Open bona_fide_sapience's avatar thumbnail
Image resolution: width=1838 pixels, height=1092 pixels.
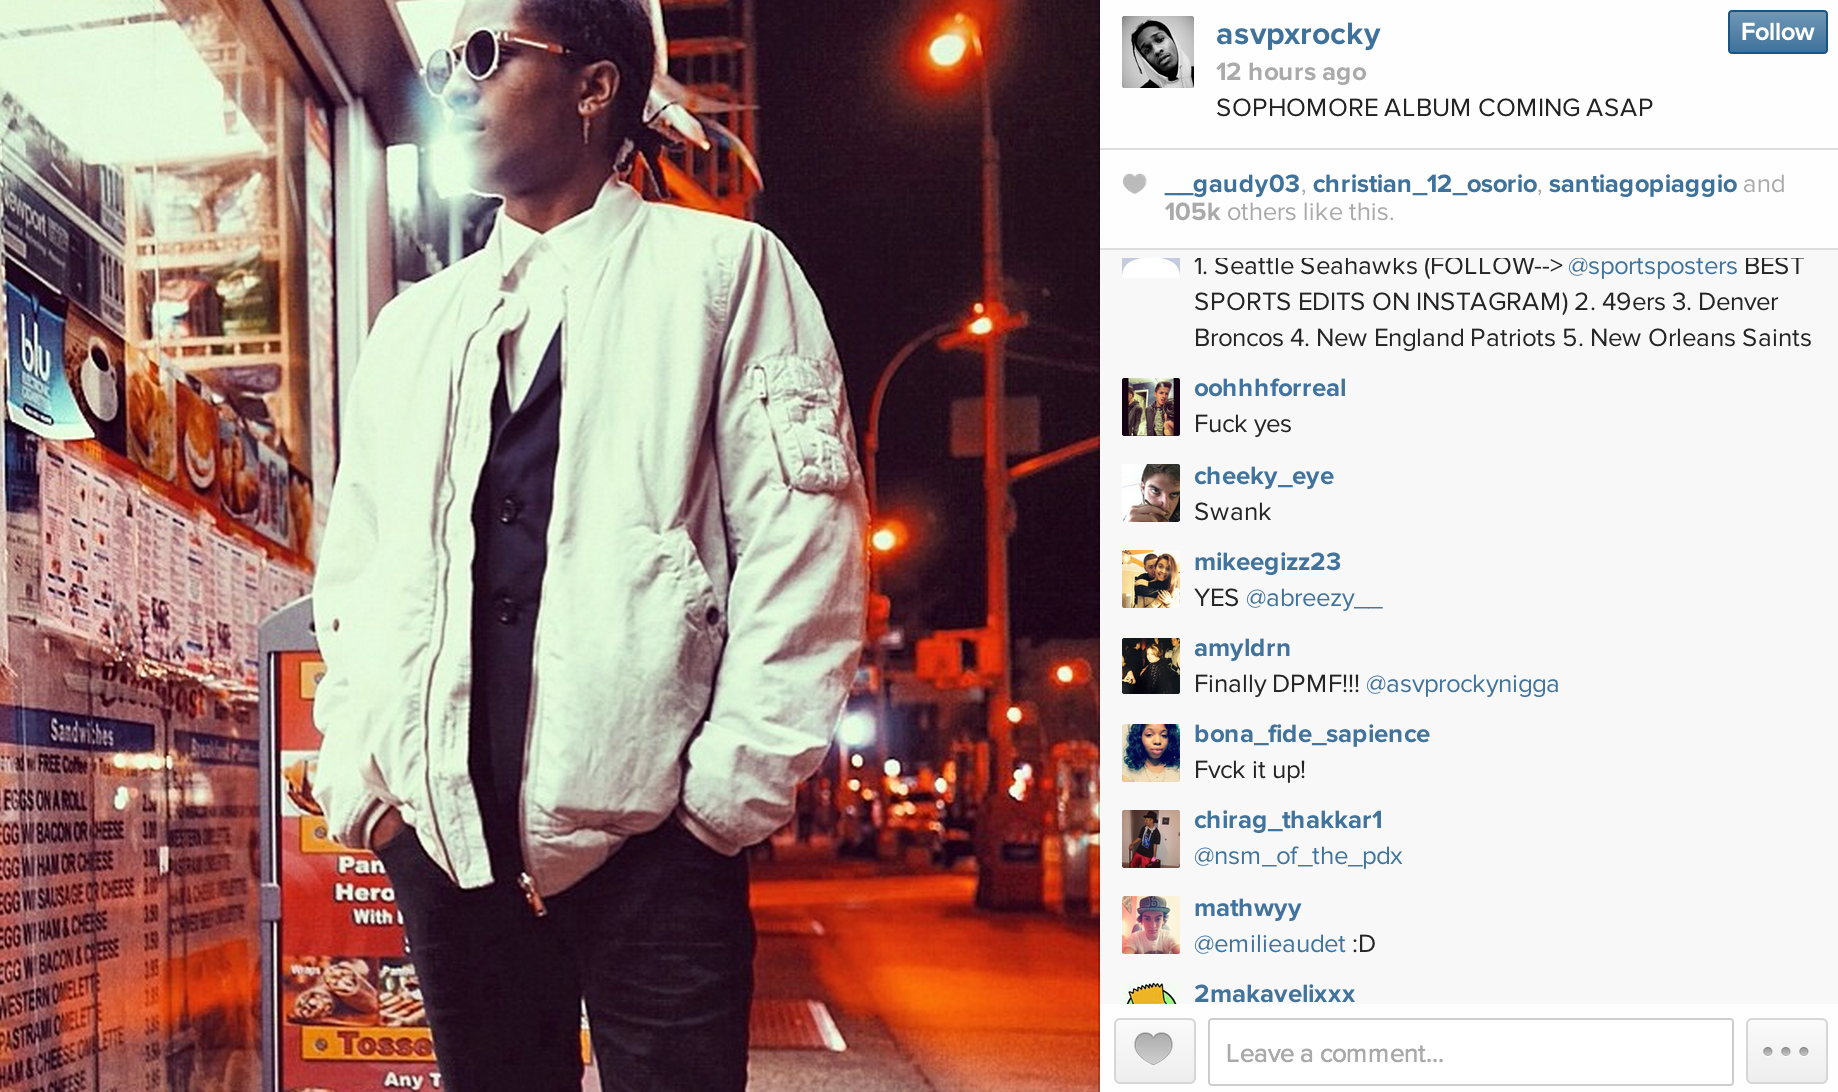1151,753
